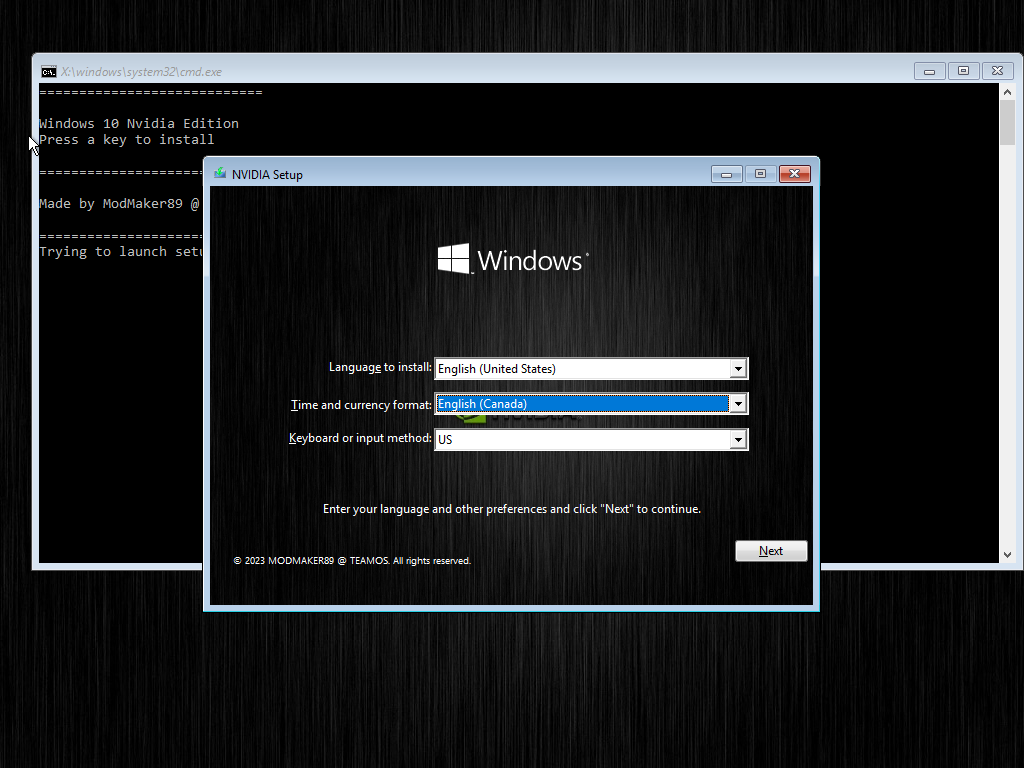Click the cmd.exe window system icon
Viewport: 1024px width, 768px height.
48,71
